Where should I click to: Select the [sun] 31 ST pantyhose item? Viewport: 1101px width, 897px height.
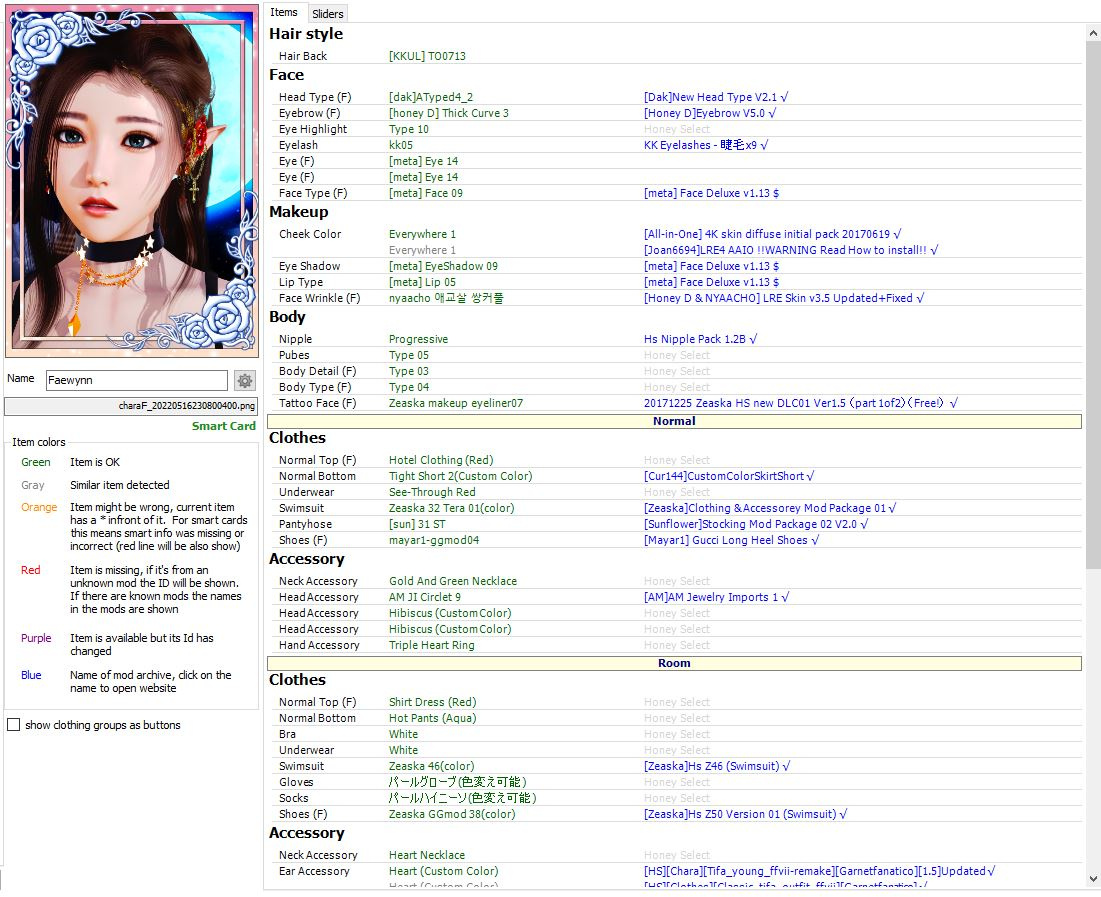[417, 524]
